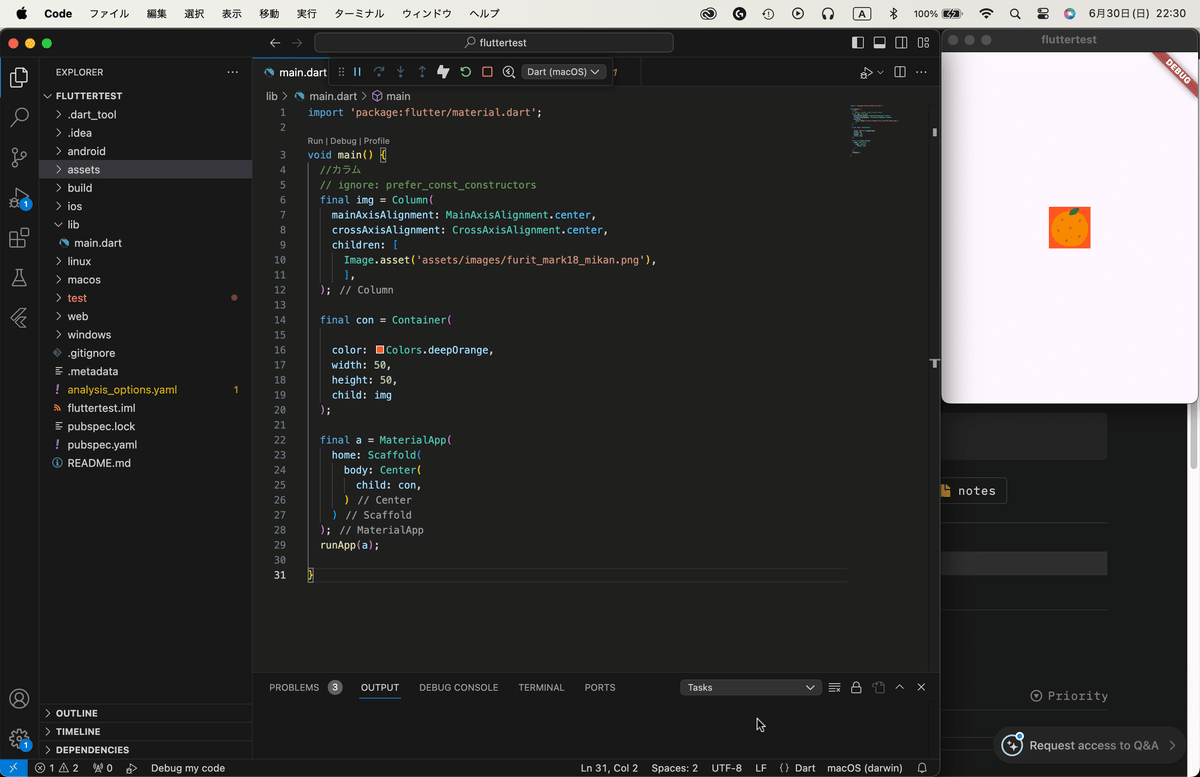Screen dimensions: 1200x777
Task: Click Step Out in debug toolbar
Action: click(x=422, y=72)
